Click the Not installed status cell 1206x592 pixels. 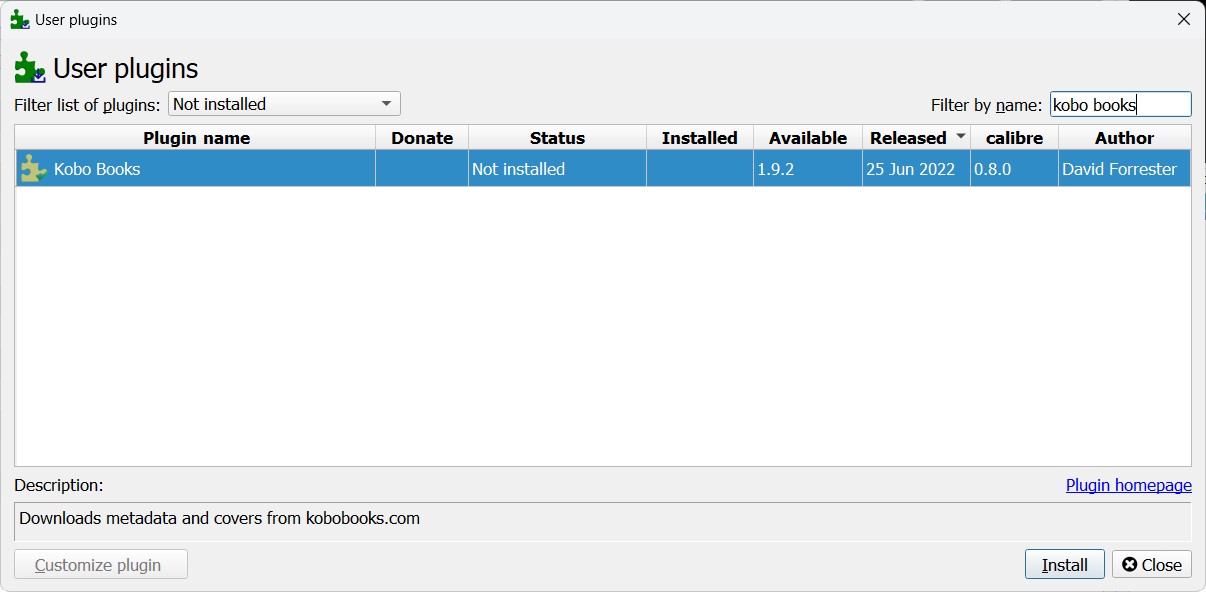coord(557,169)
